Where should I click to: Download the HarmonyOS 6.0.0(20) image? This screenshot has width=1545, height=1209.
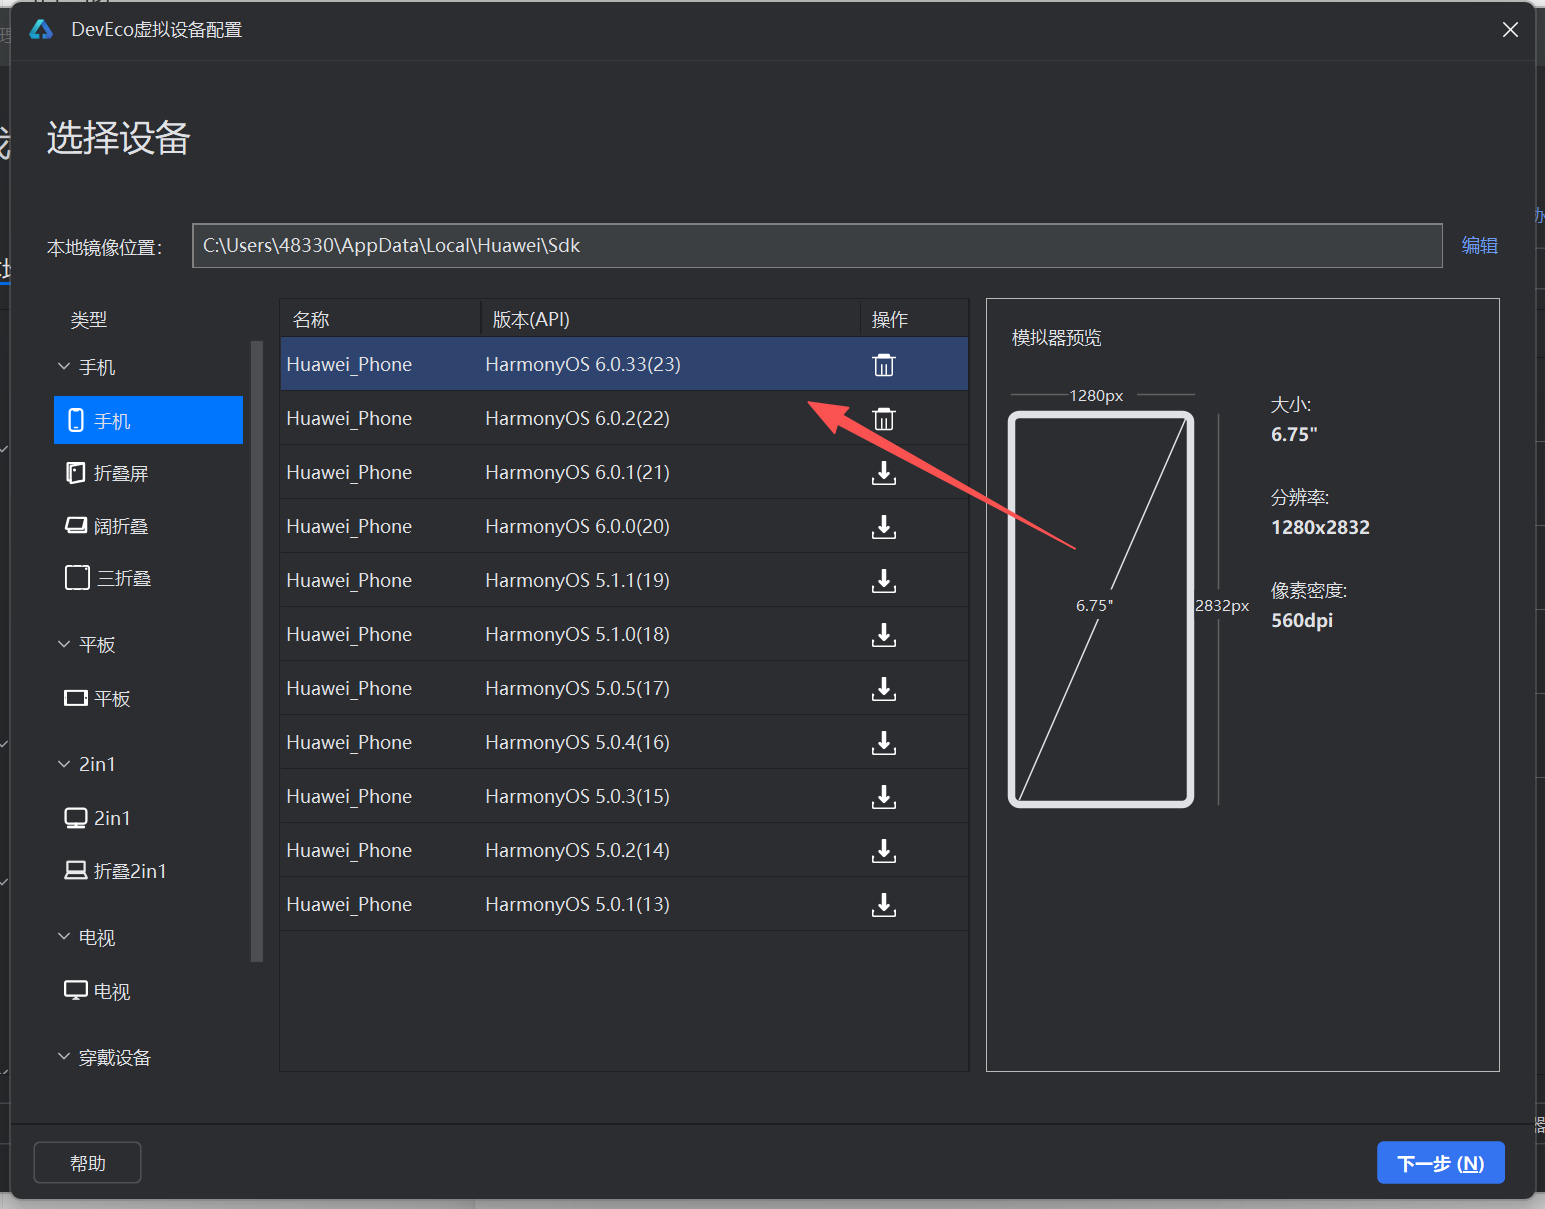tap(884, 527)
